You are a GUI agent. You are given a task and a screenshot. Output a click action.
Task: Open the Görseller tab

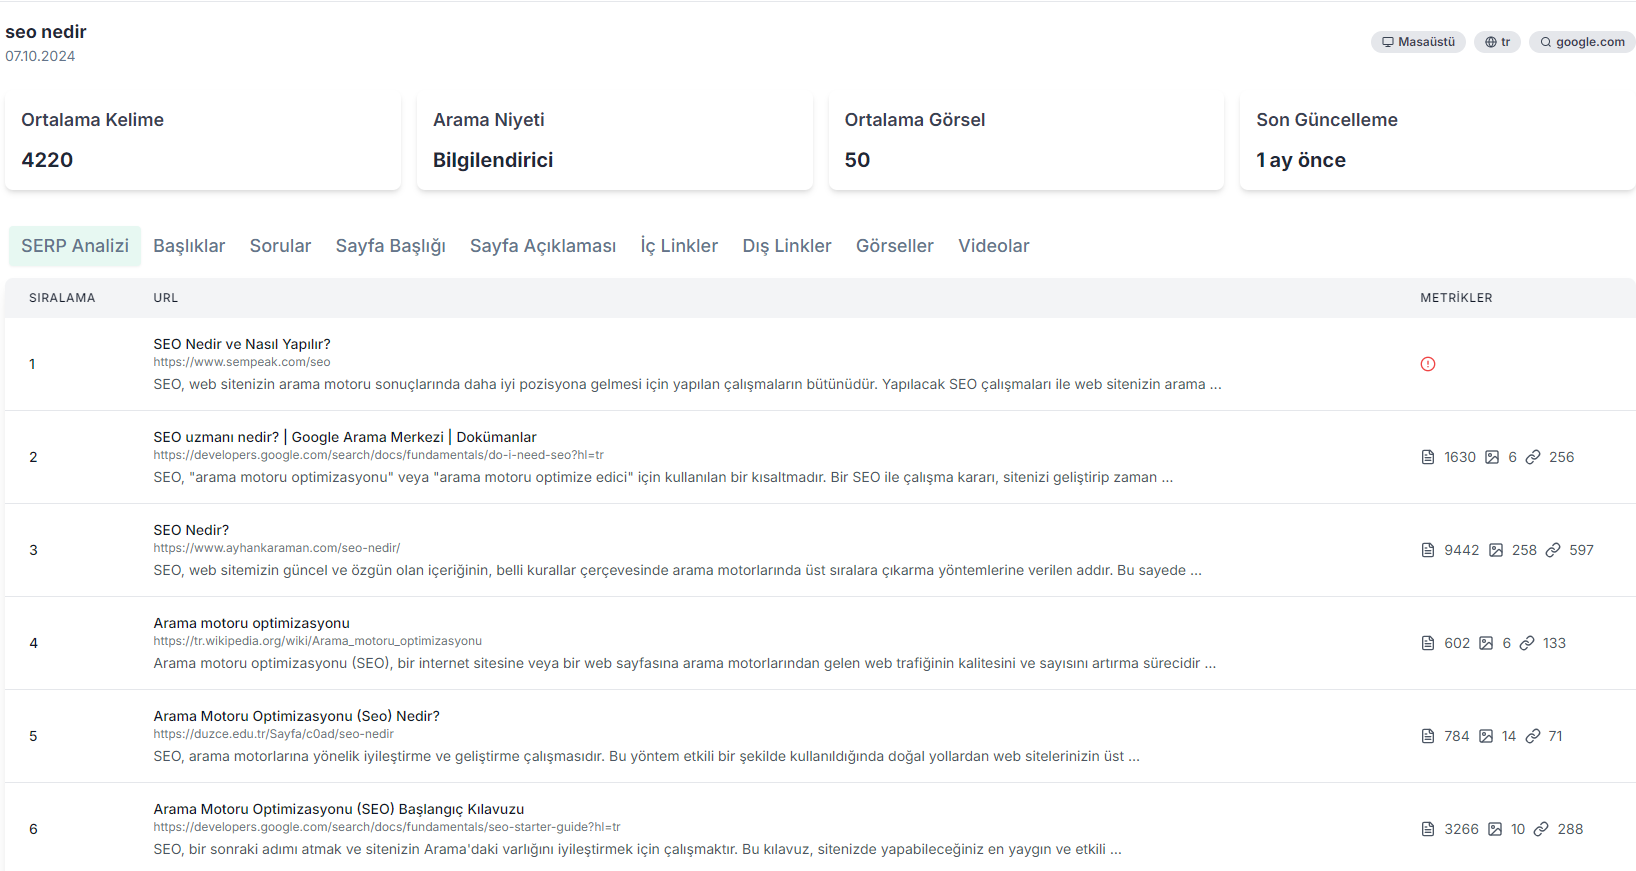coord(894,246)
